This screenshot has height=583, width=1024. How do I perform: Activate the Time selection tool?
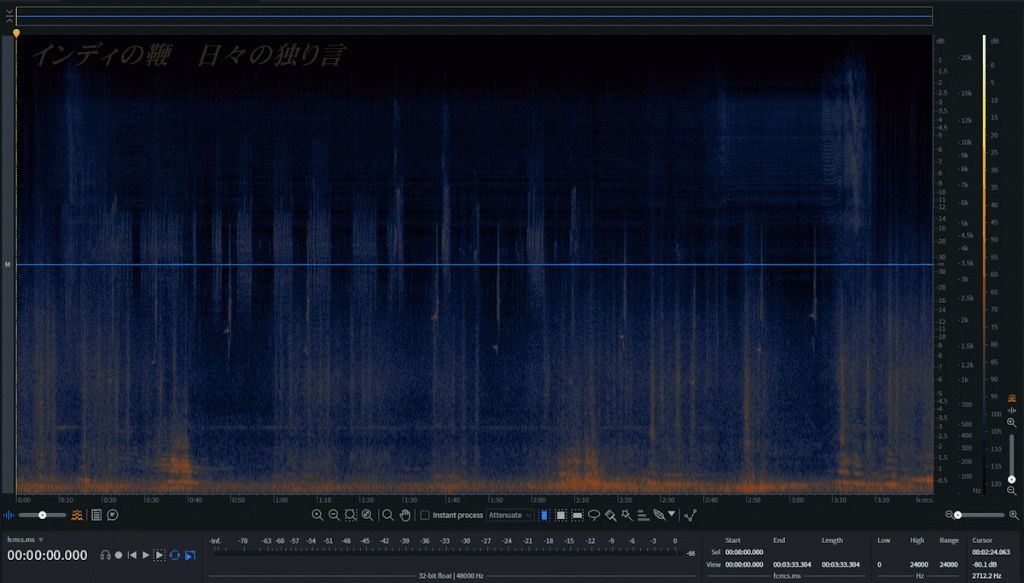point(544,515)
